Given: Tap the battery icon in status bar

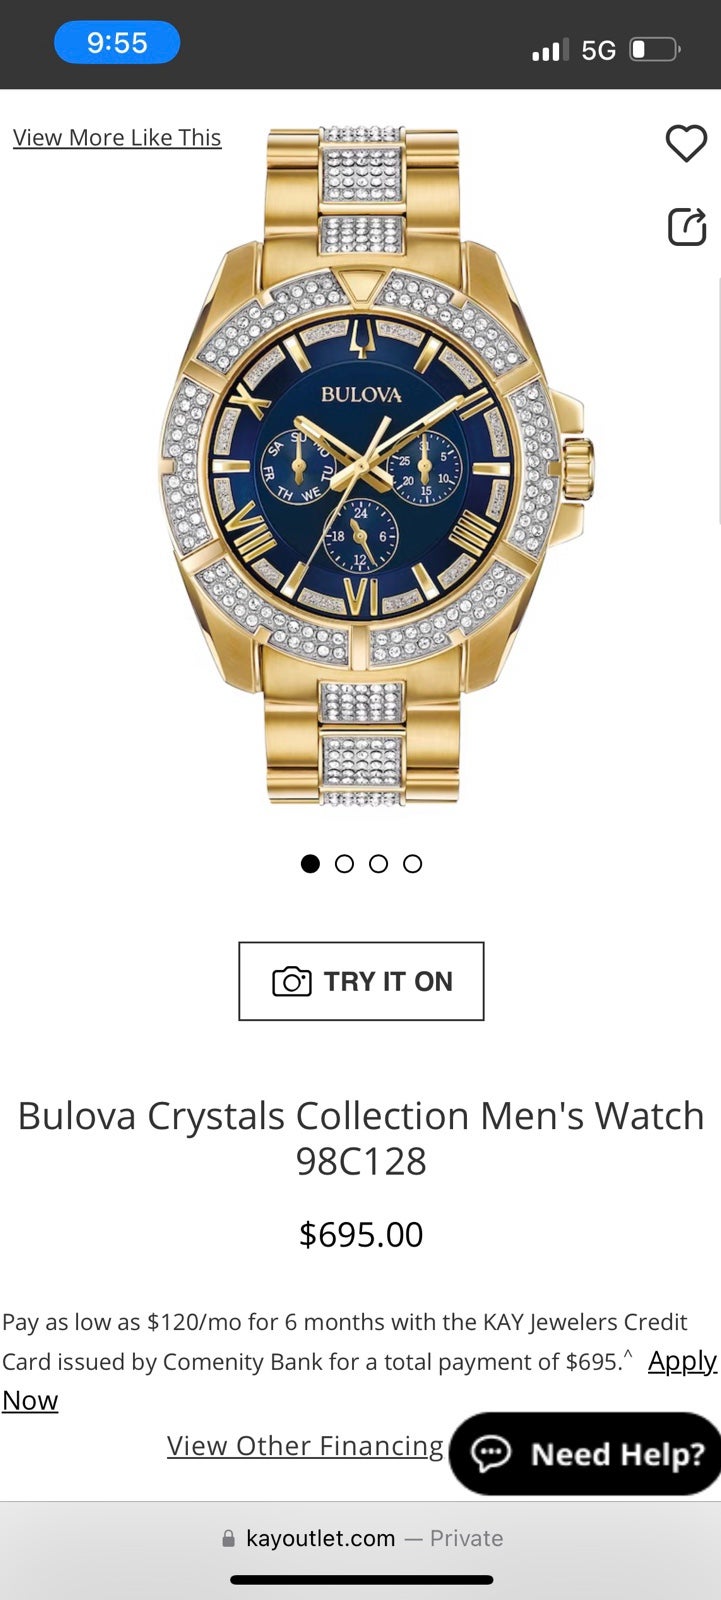Looking at the screenshot, I should click(655, 49).
